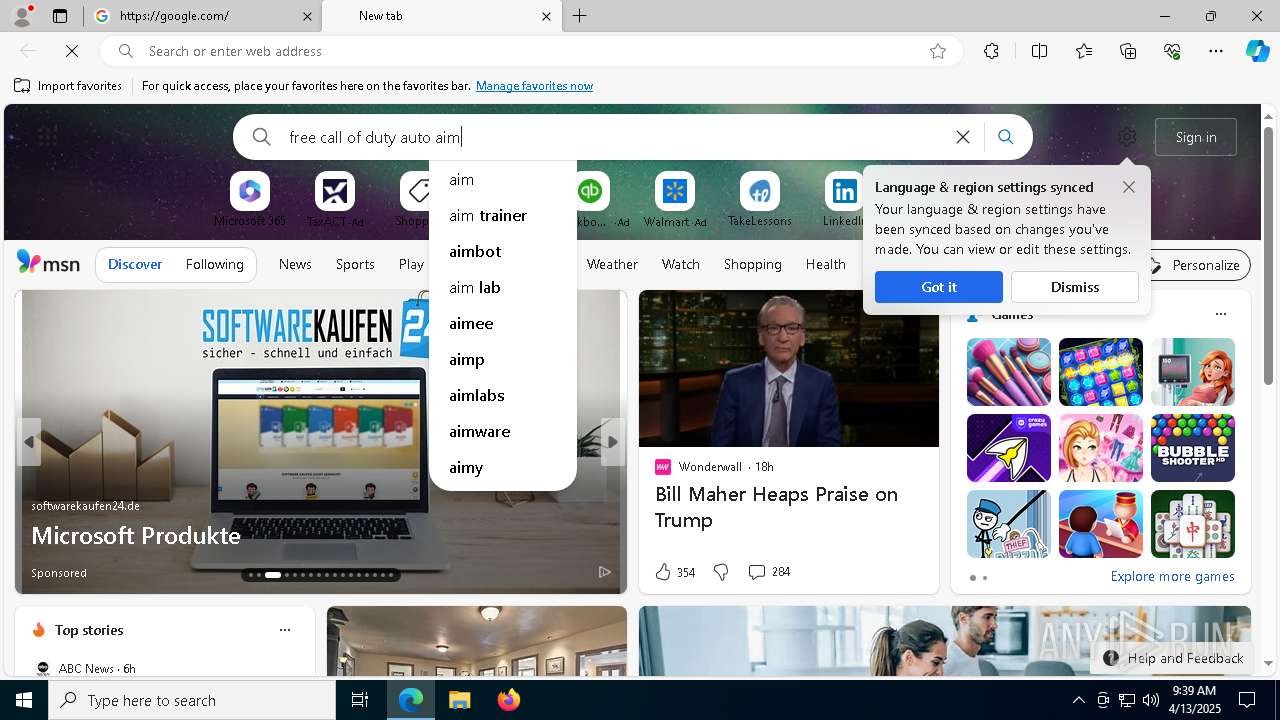Open Watch menu item
The width and height of the screenshot is (1280, 720).
(681, 264)
